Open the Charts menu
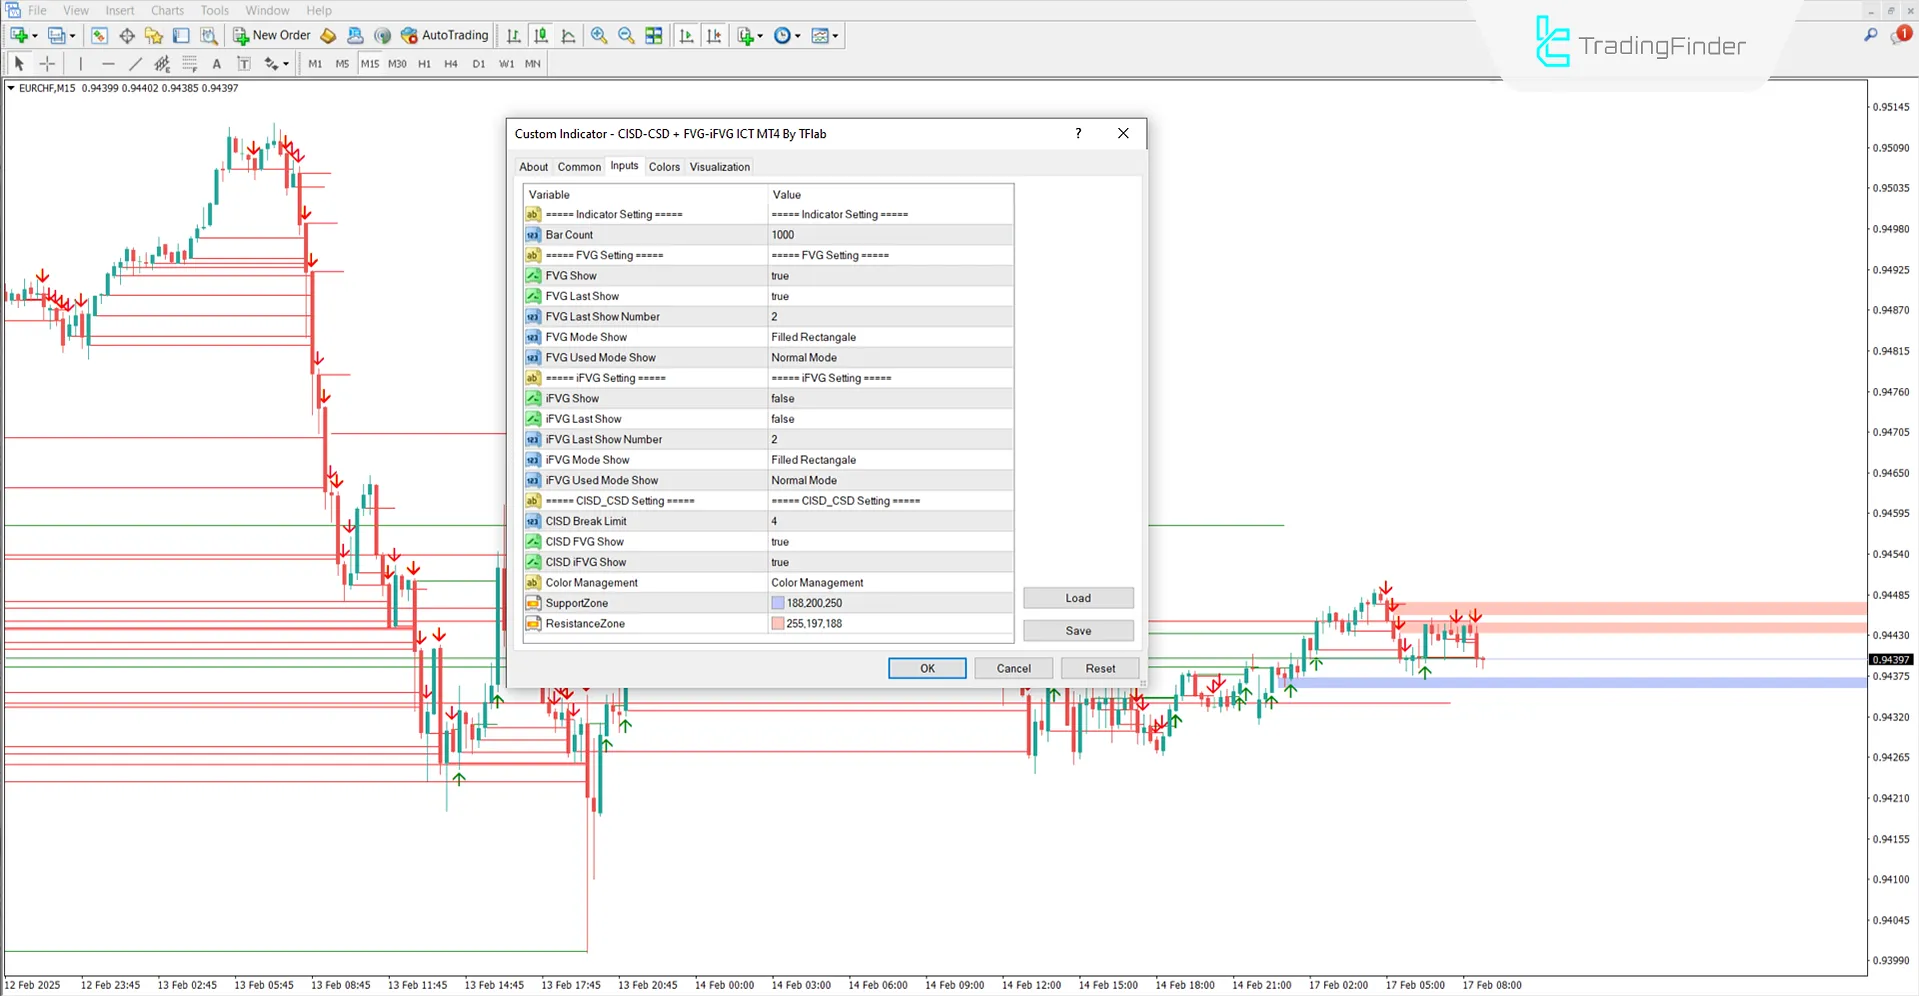Image resolution: width=1919 pixels, height=996 pixels. point(166,10)
